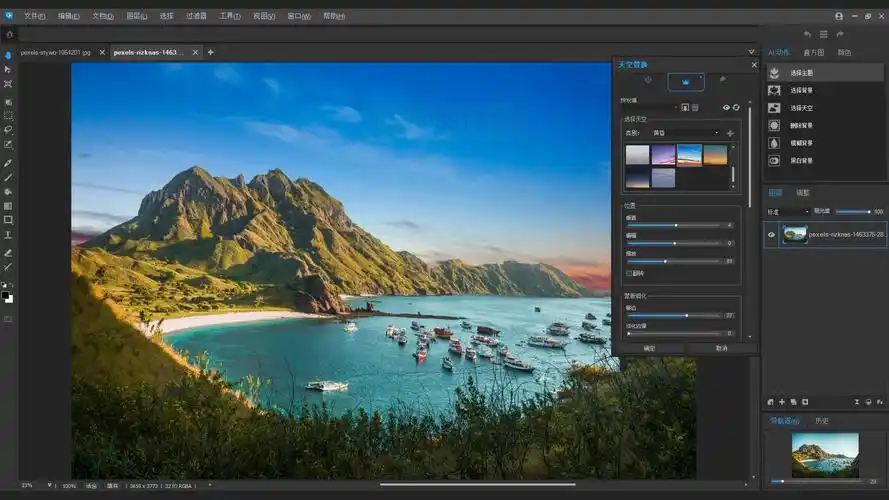Image resolution: width=889 pixels, height=500 pixels.
Task: Open the 类别 sky category dropdown
Action: [x=685, y=133]
